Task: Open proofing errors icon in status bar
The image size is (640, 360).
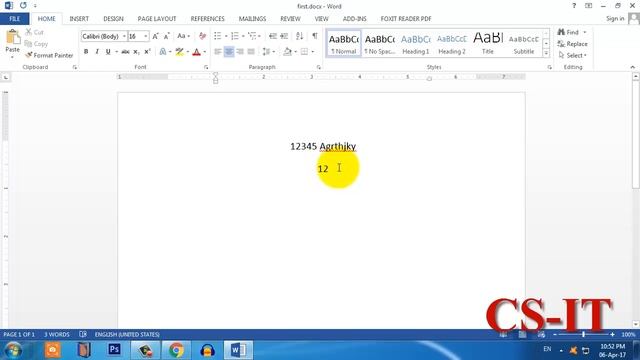Action: click(x=83, y=334)
